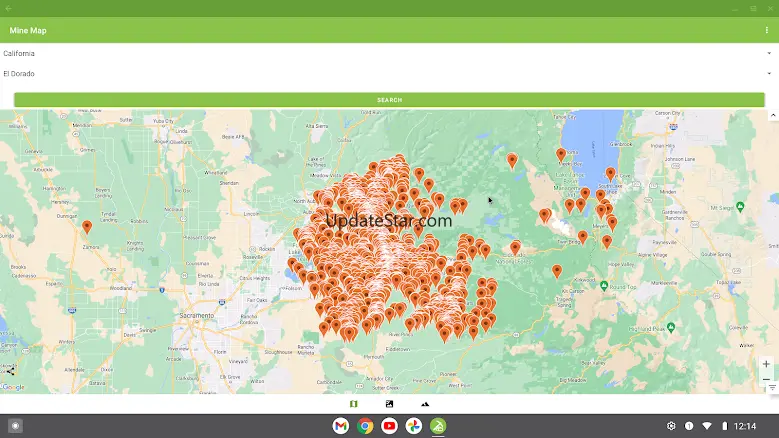Click the Mine Map app shelf icon
The width and height of the screenshot is (779, 438).
coord(438,426)
